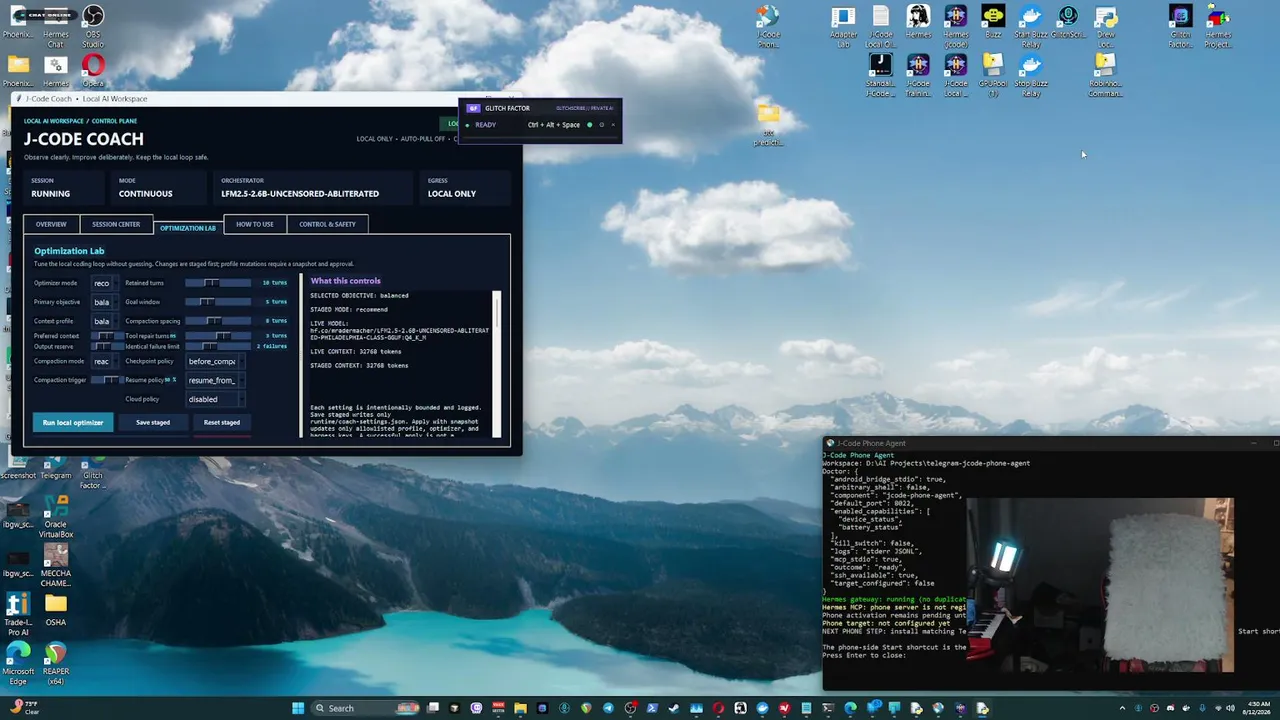1280x720 pixels.
Task: Open File Explorer from the taskbar
Action: [x=520, y=708]
